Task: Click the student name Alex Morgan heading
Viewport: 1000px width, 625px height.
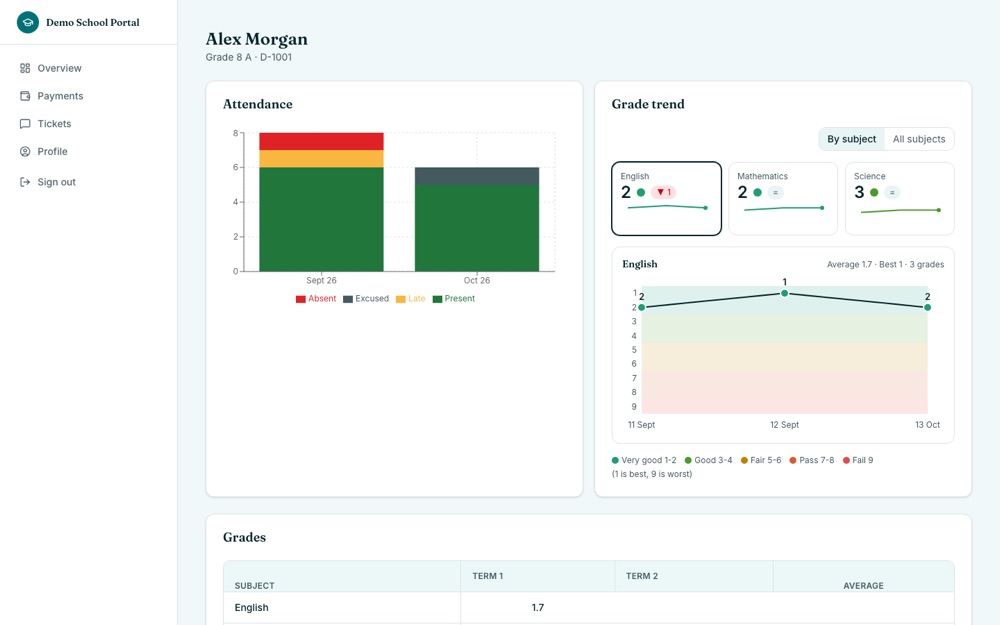Action: click(256, 39)
